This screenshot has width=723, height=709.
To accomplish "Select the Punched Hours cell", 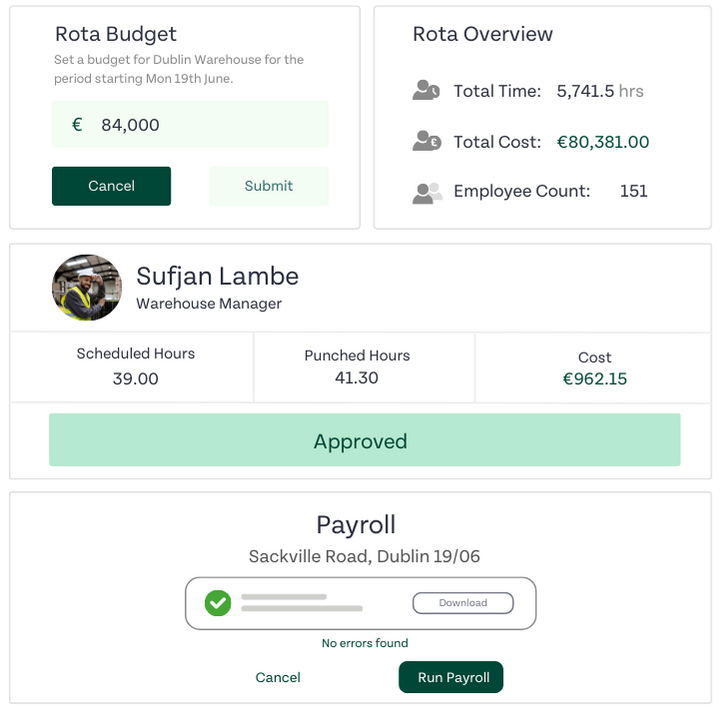I will pyautogui.click(x=356, y=367).
